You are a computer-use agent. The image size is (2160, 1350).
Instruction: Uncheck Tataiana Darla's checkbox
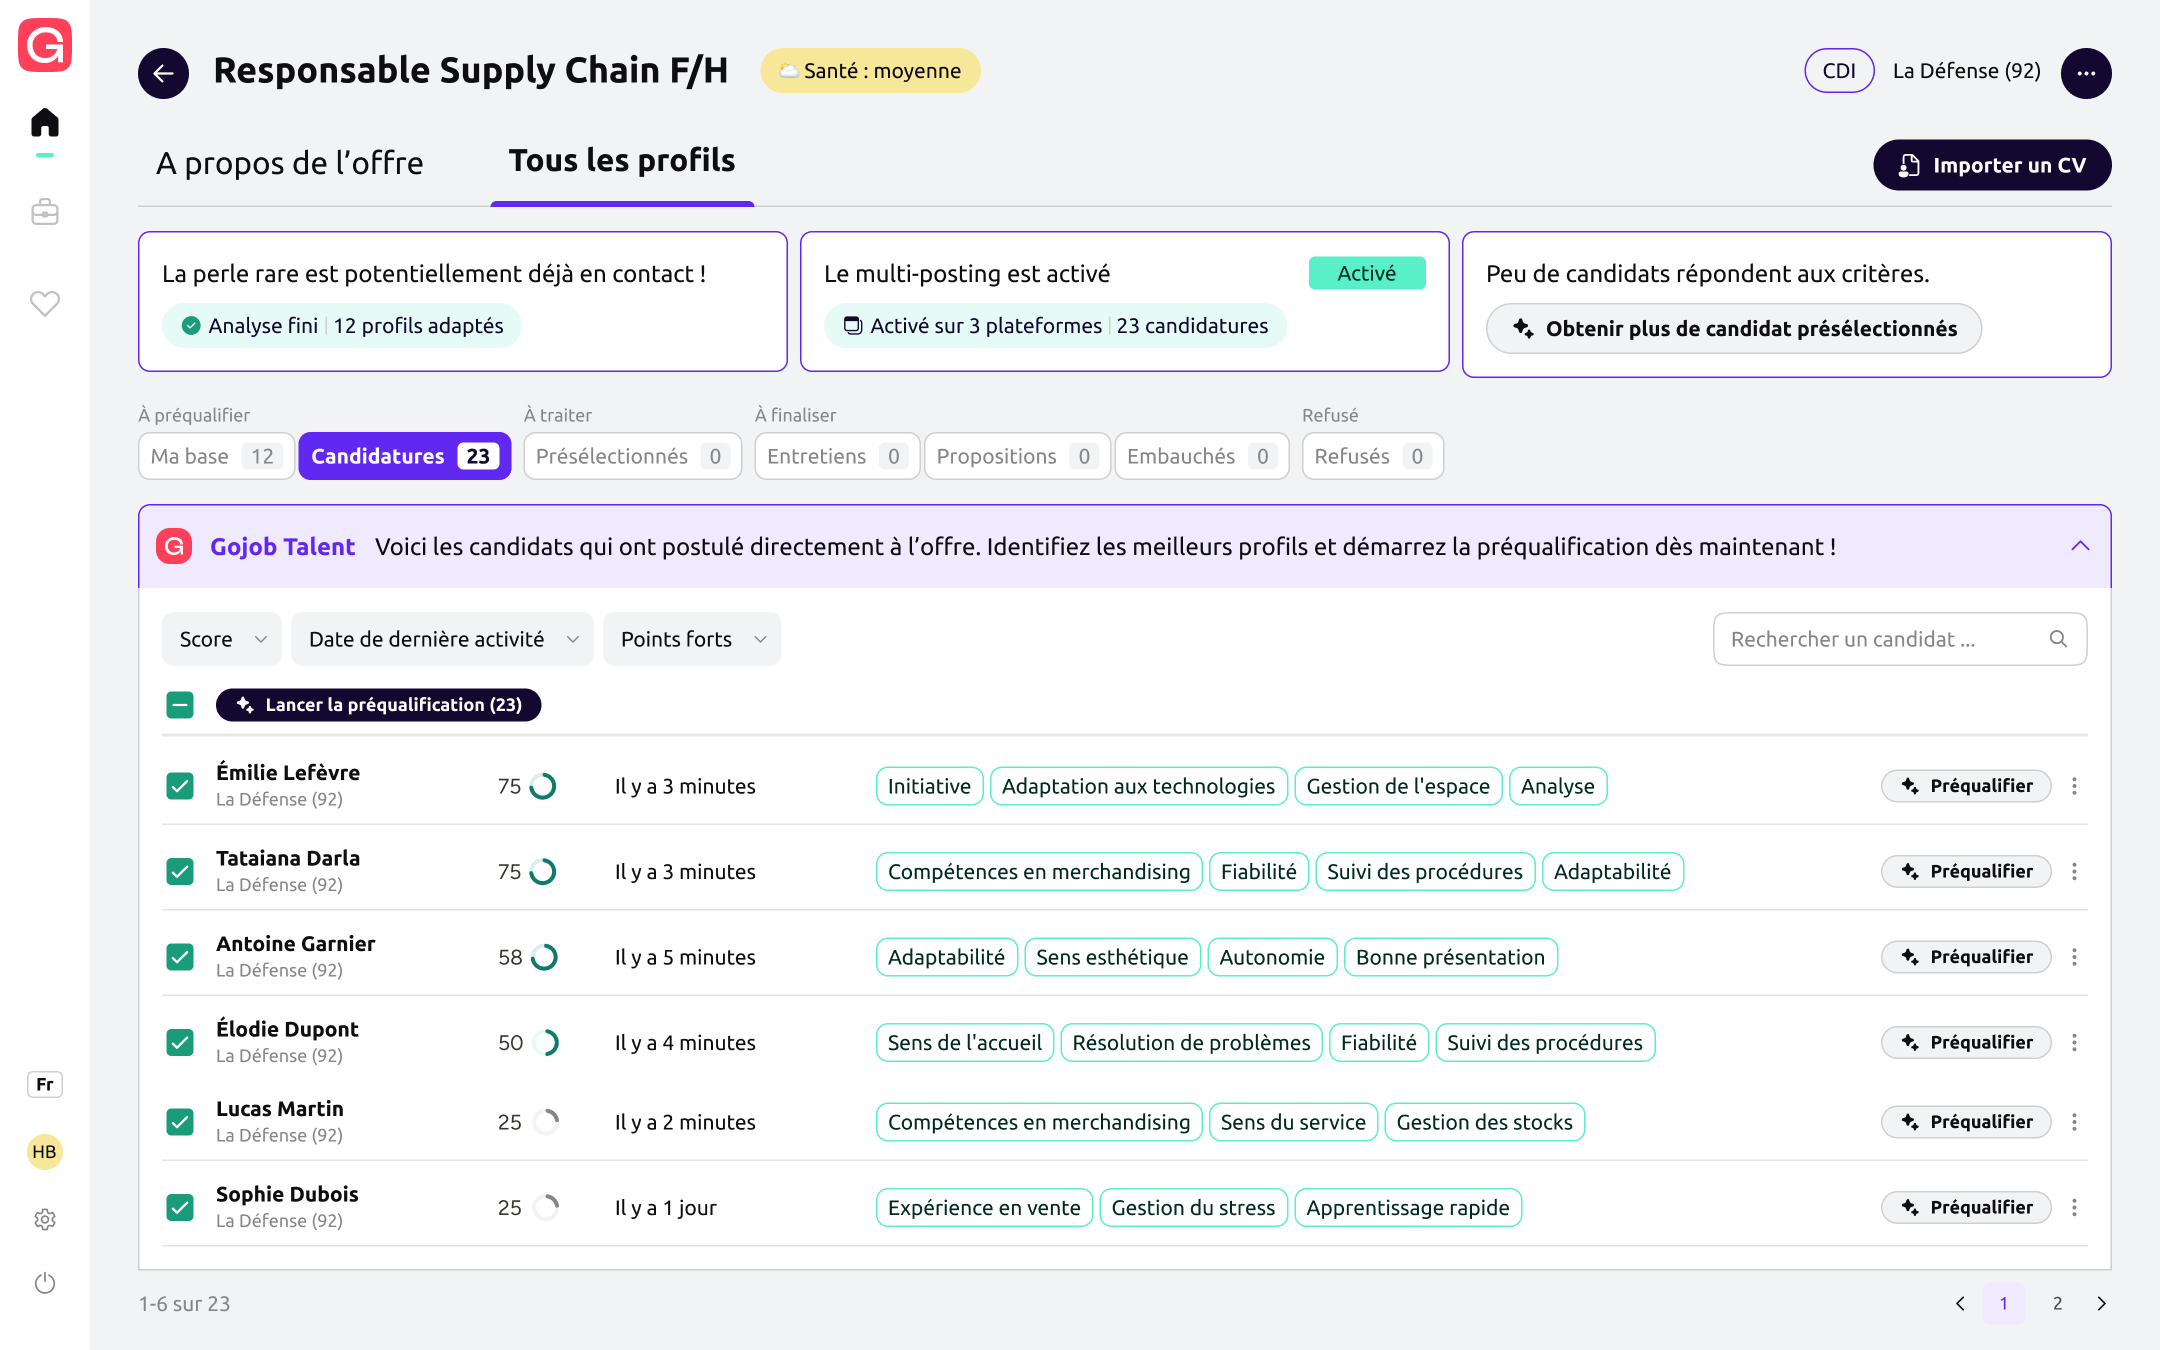tap(180, 871)
